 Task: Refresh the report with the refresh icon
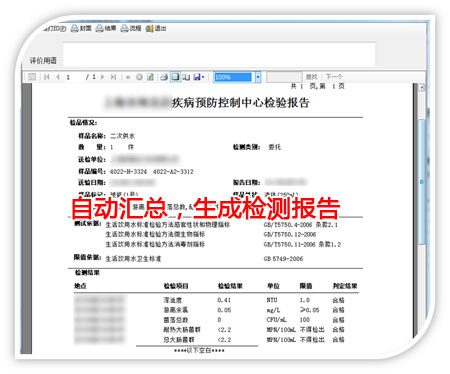[150, 77]
